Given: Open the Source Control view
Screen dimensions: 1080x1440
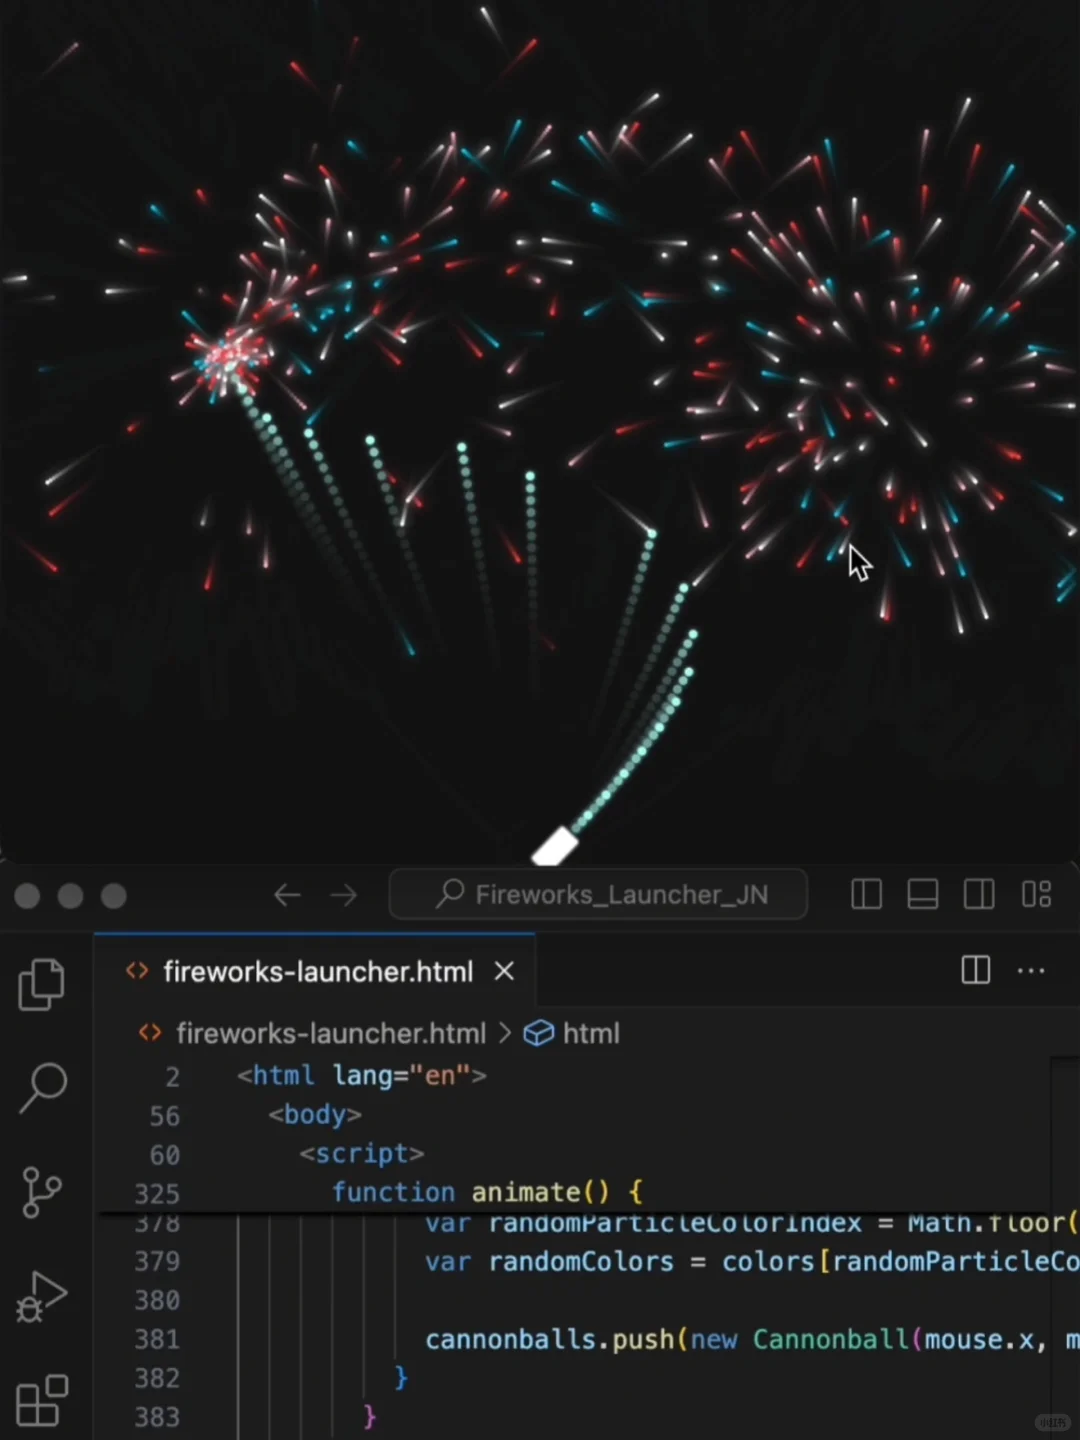Looking at the screenshot, I should coord(42,1192).
